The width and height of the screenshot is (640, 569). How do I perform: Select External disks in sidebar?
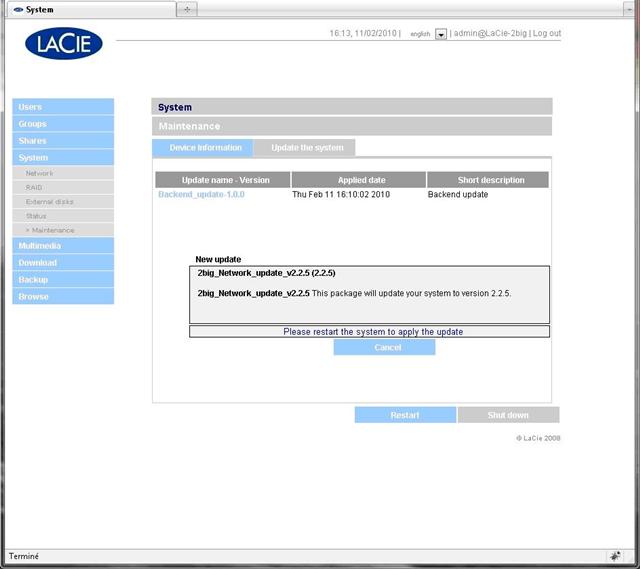50,202
